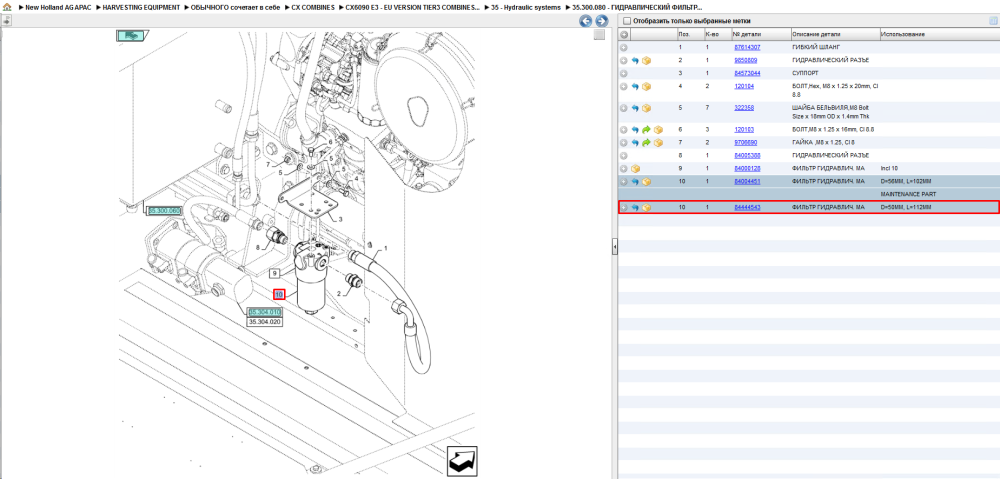
Task: Open part number 120103 link
Action: tap(743, 129)
